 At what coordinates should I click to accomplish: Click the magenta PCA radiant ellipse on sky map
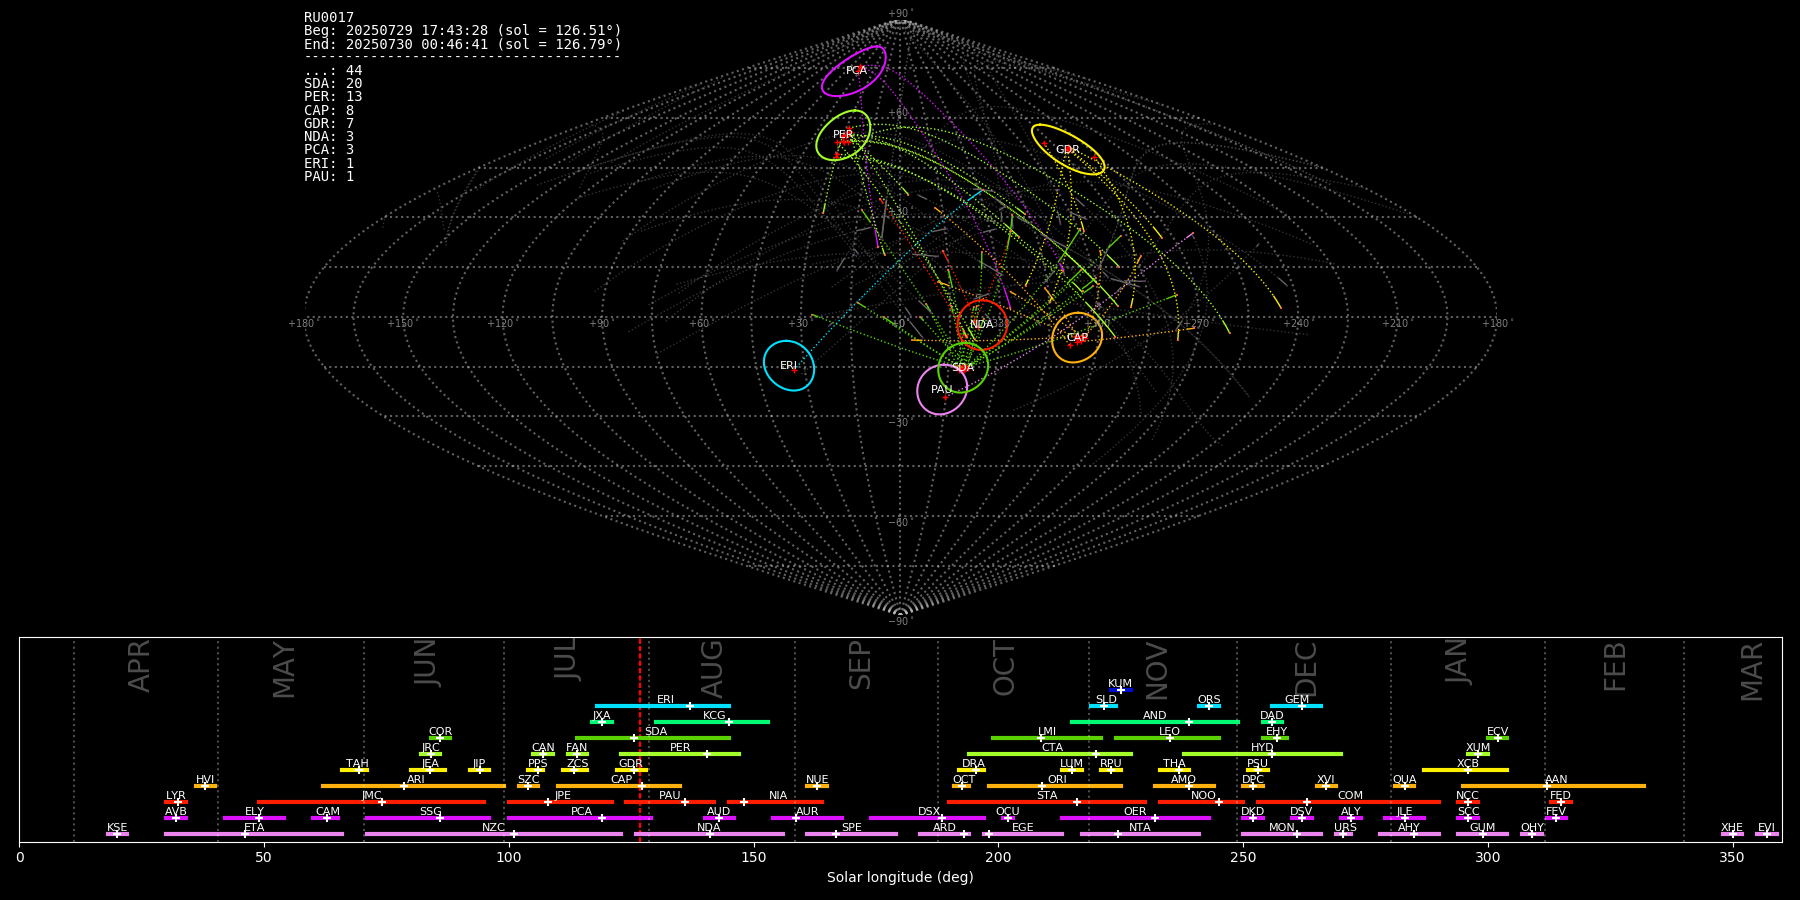pyautogui.click(x=854, y=71)
